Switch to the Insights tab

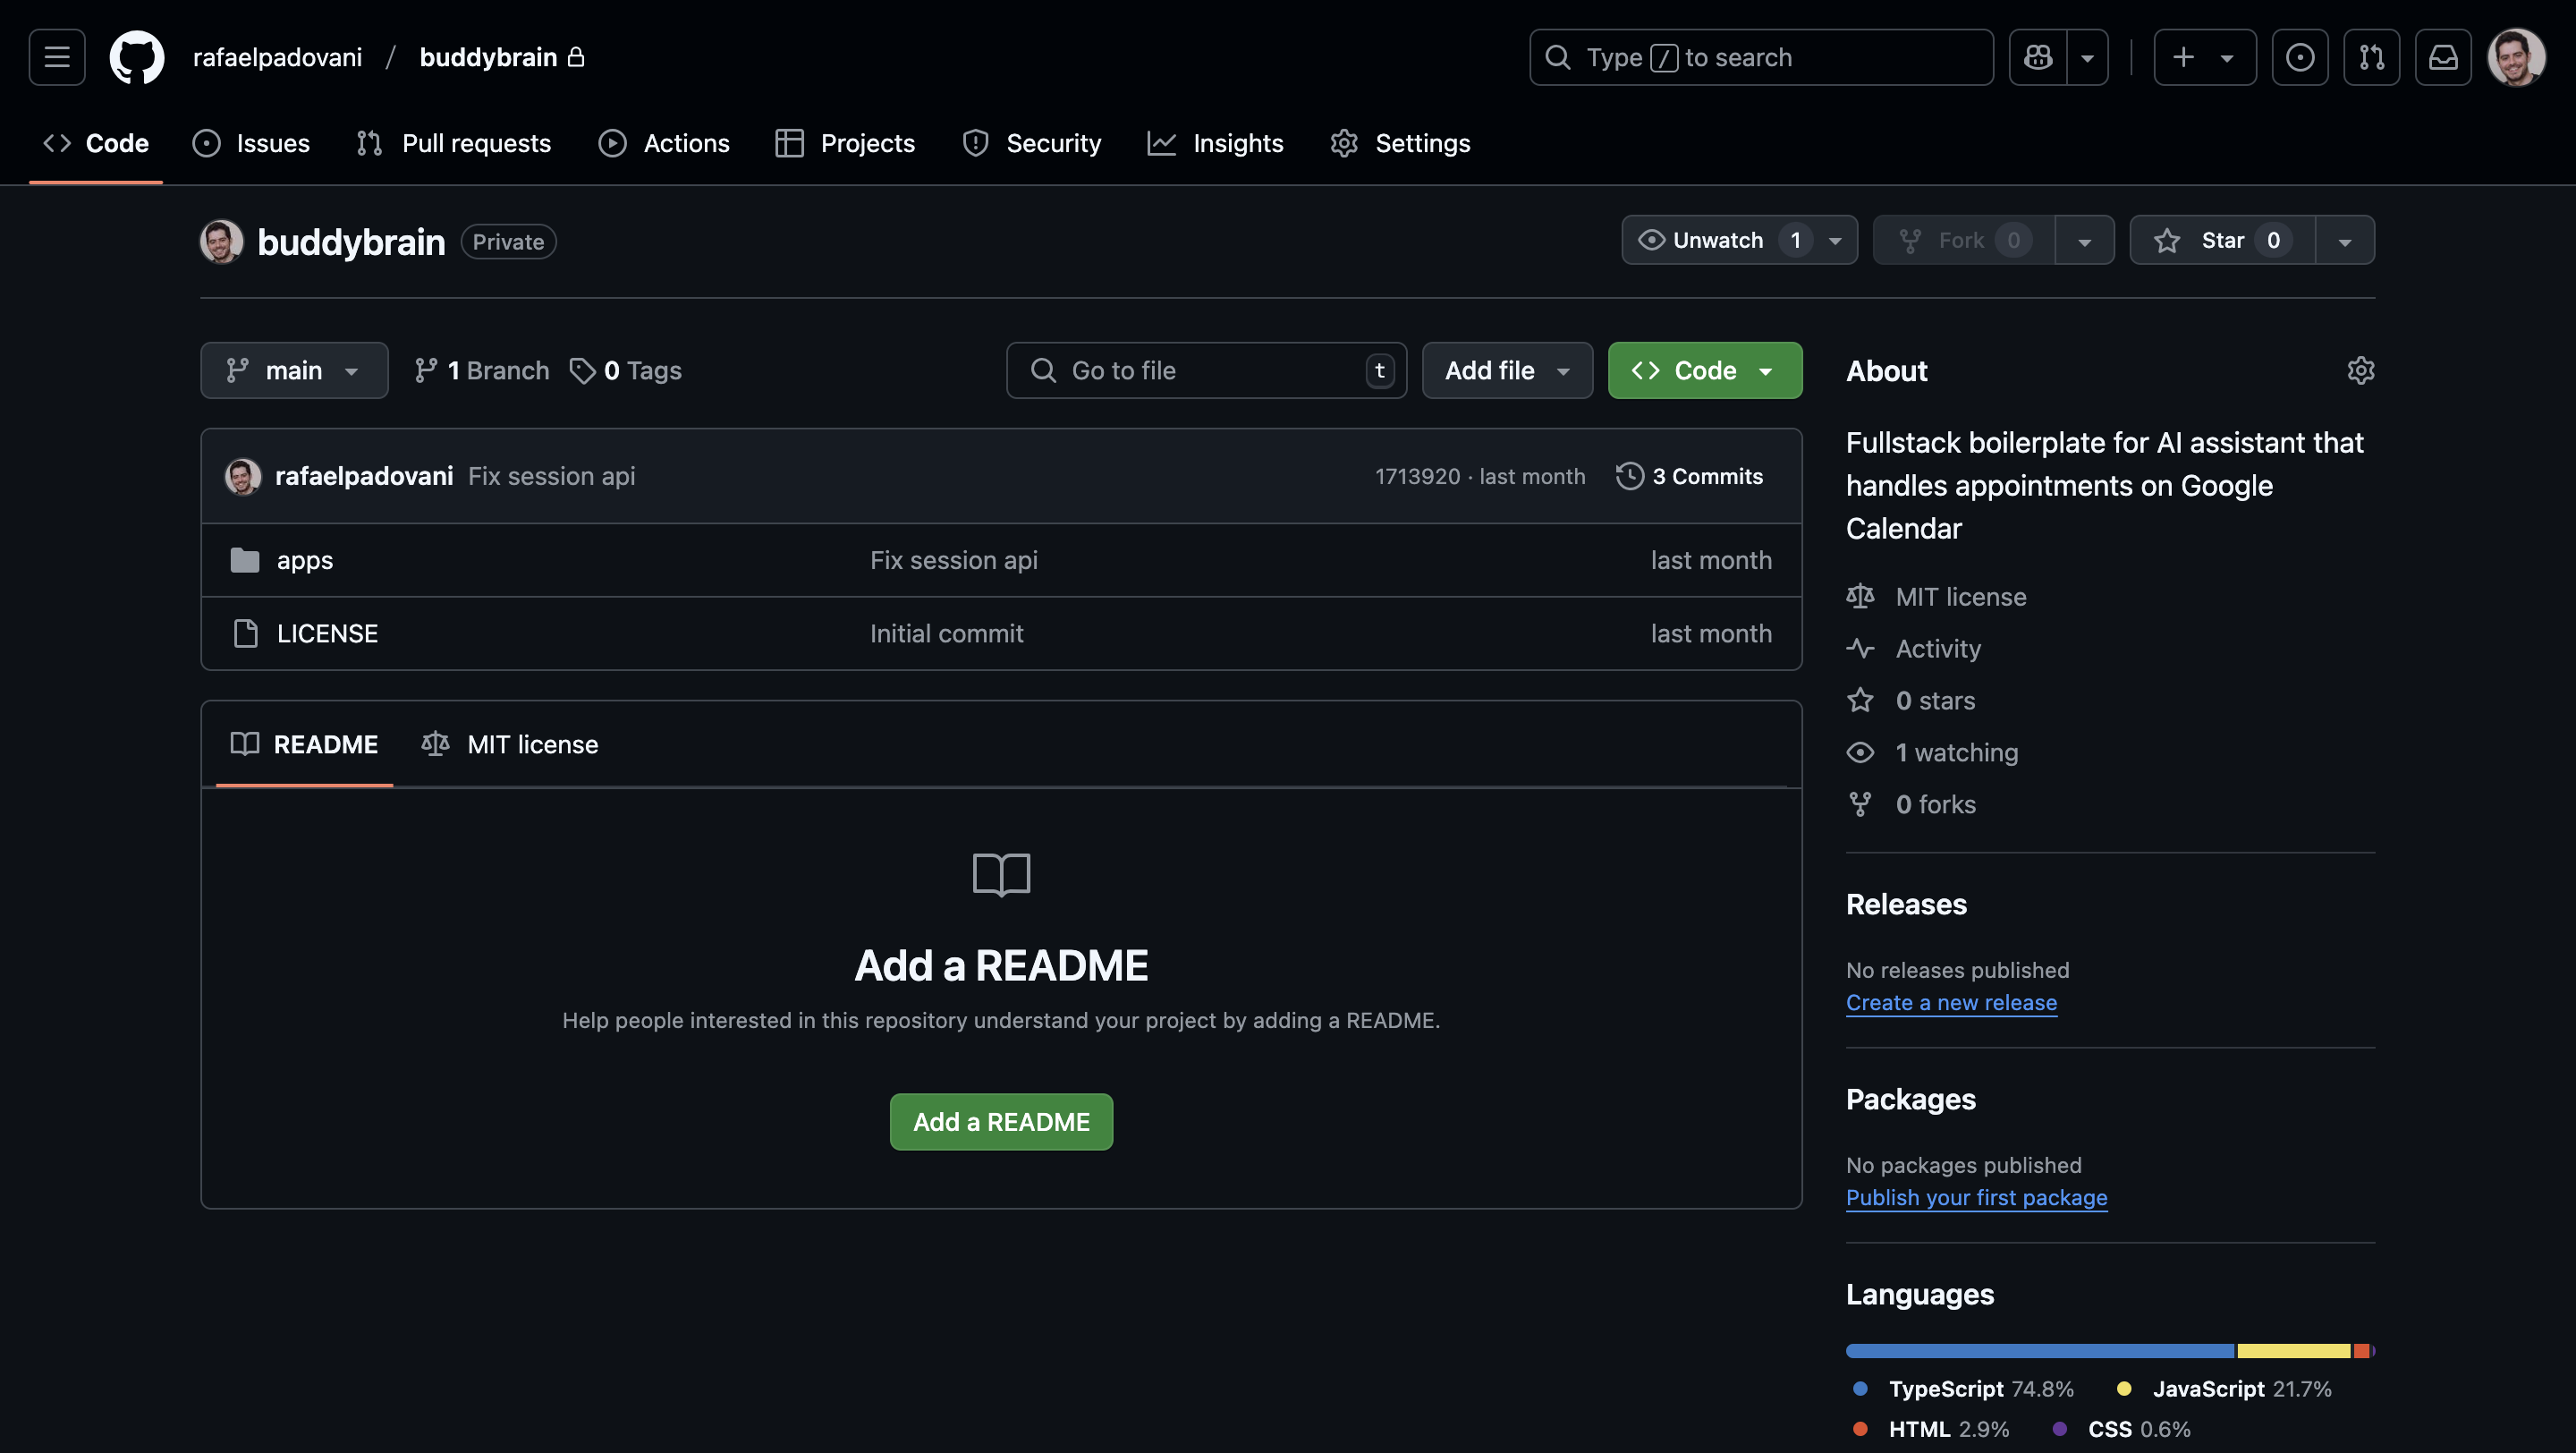1216,143
